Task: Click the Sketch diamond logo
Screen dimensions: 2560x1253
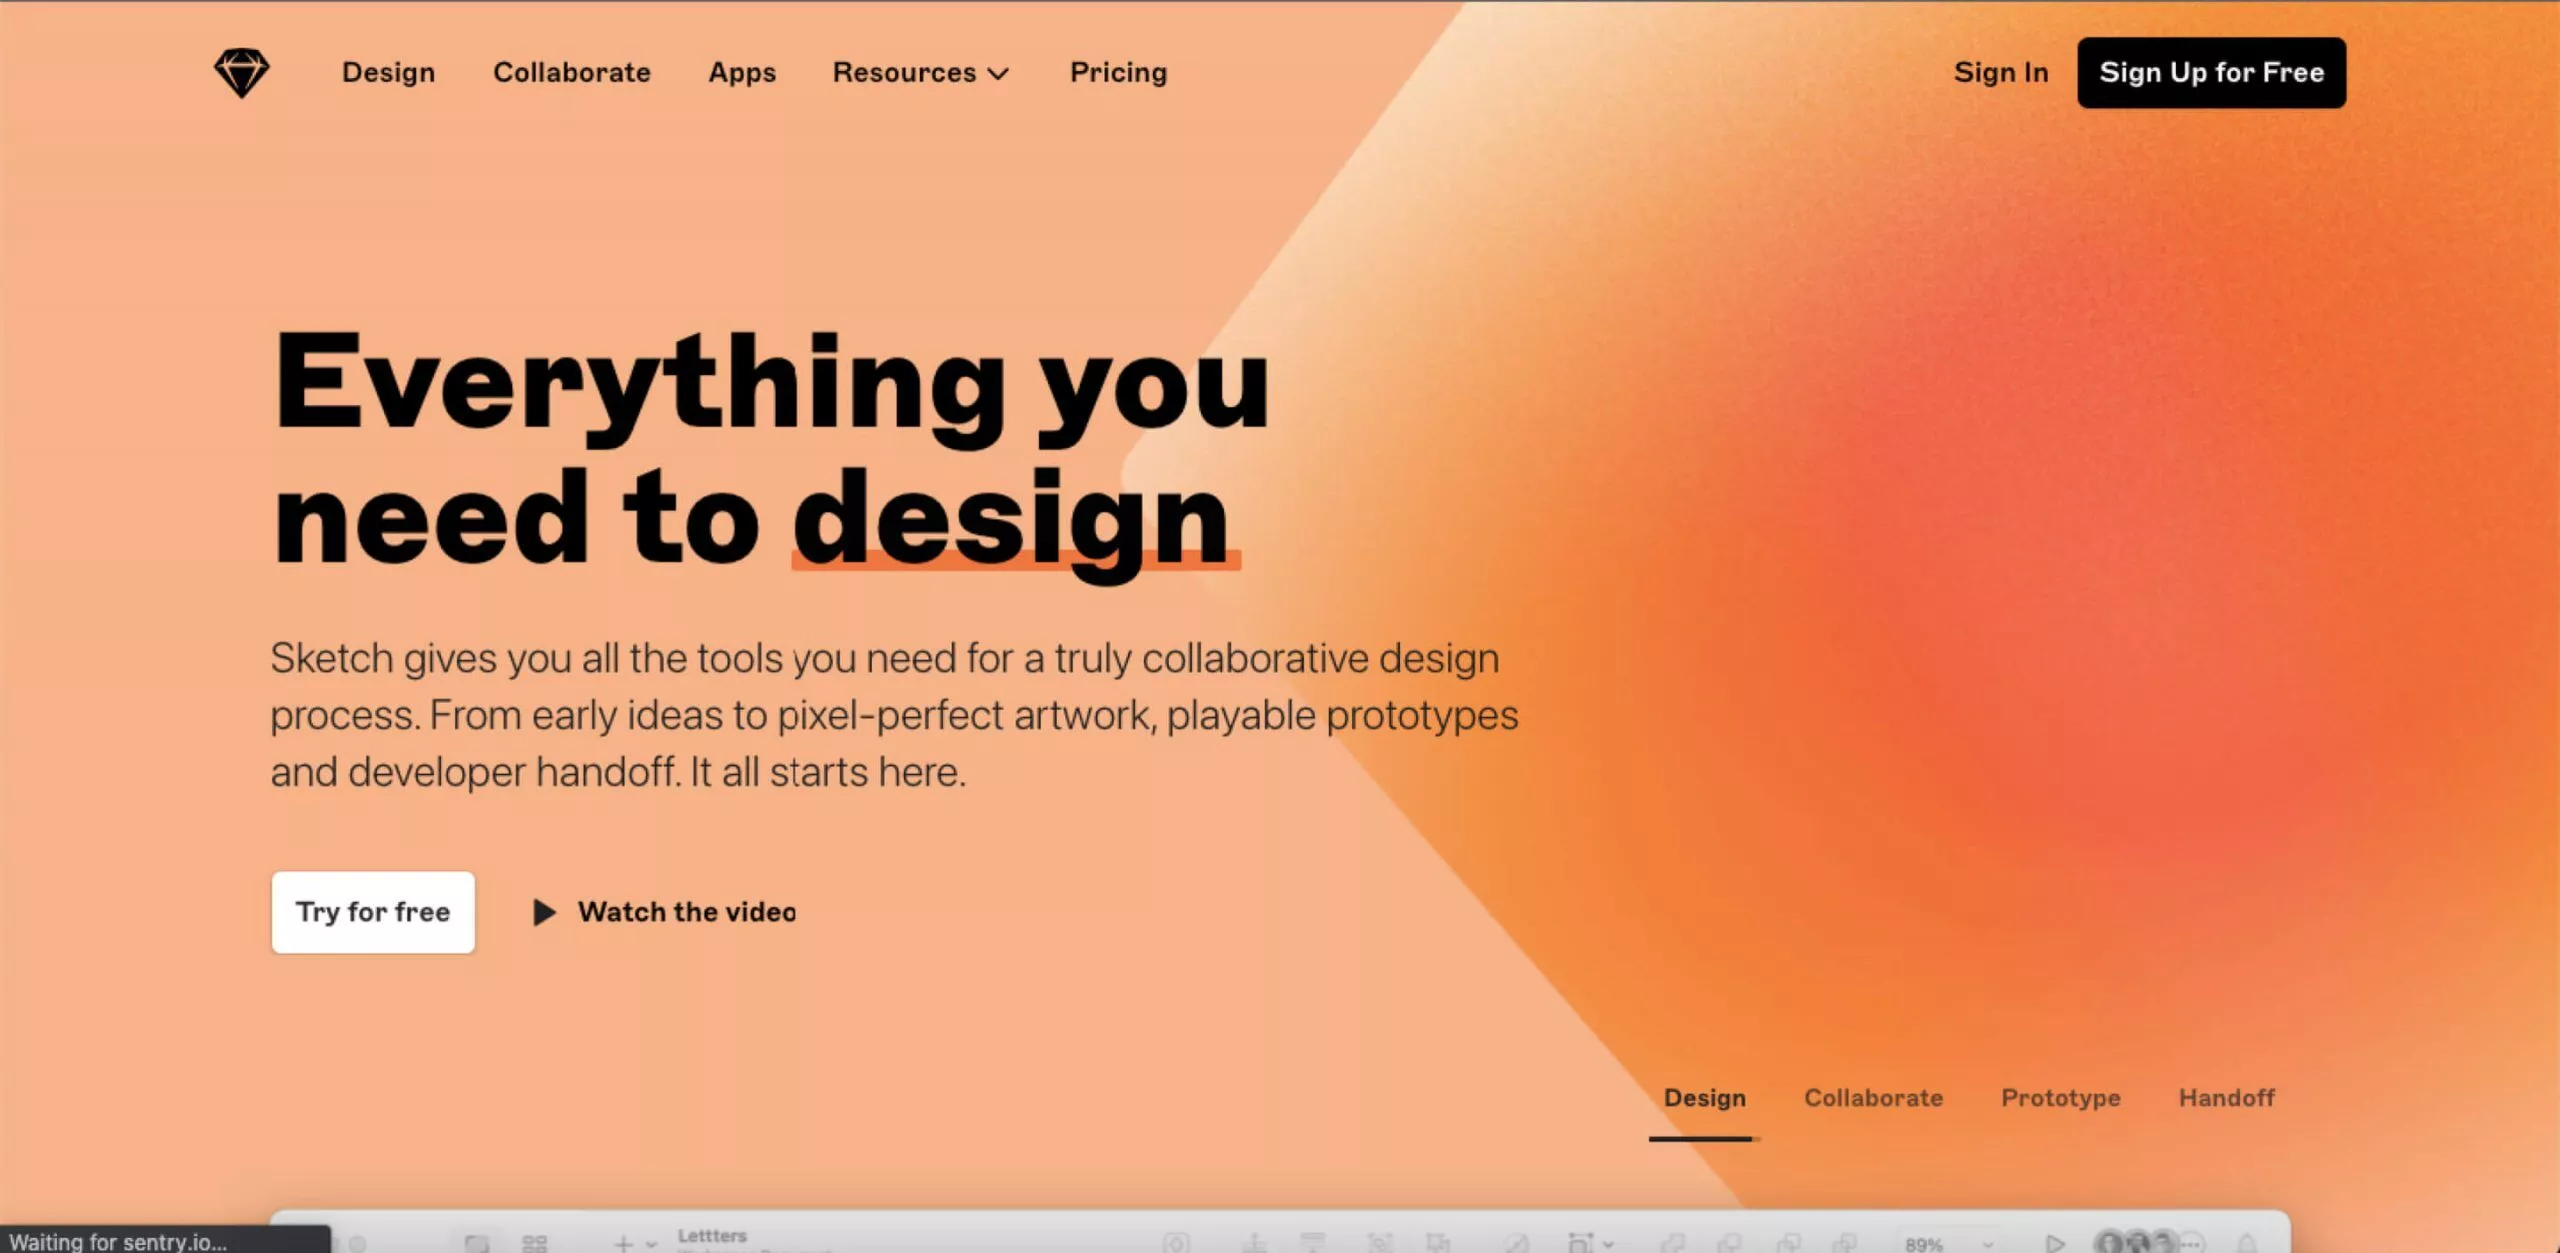Action: (x=242, y=73)
